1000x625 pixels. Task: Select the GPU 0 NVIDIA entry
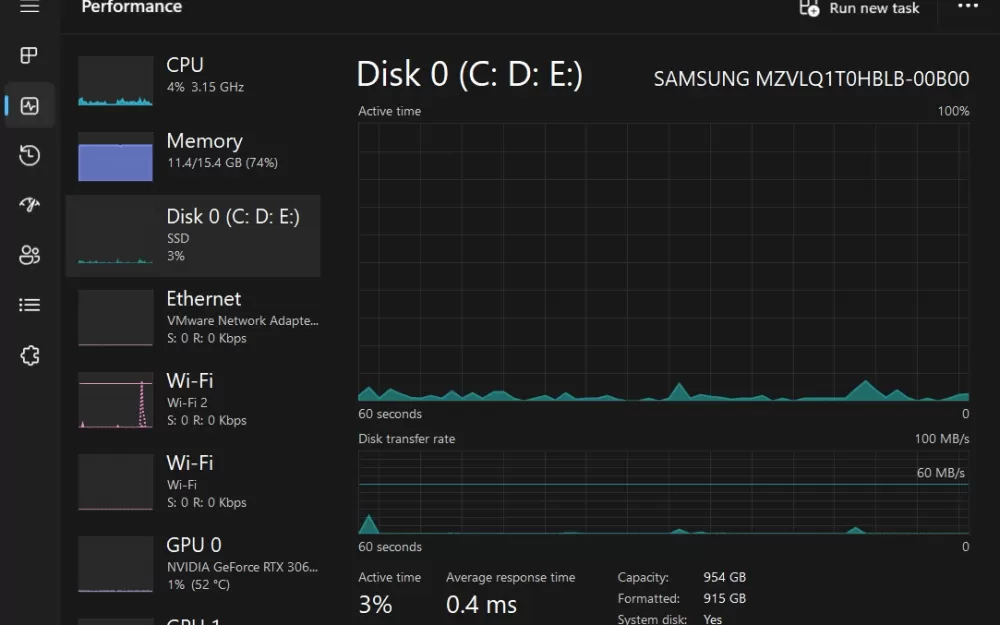click(x=193, y=564)
